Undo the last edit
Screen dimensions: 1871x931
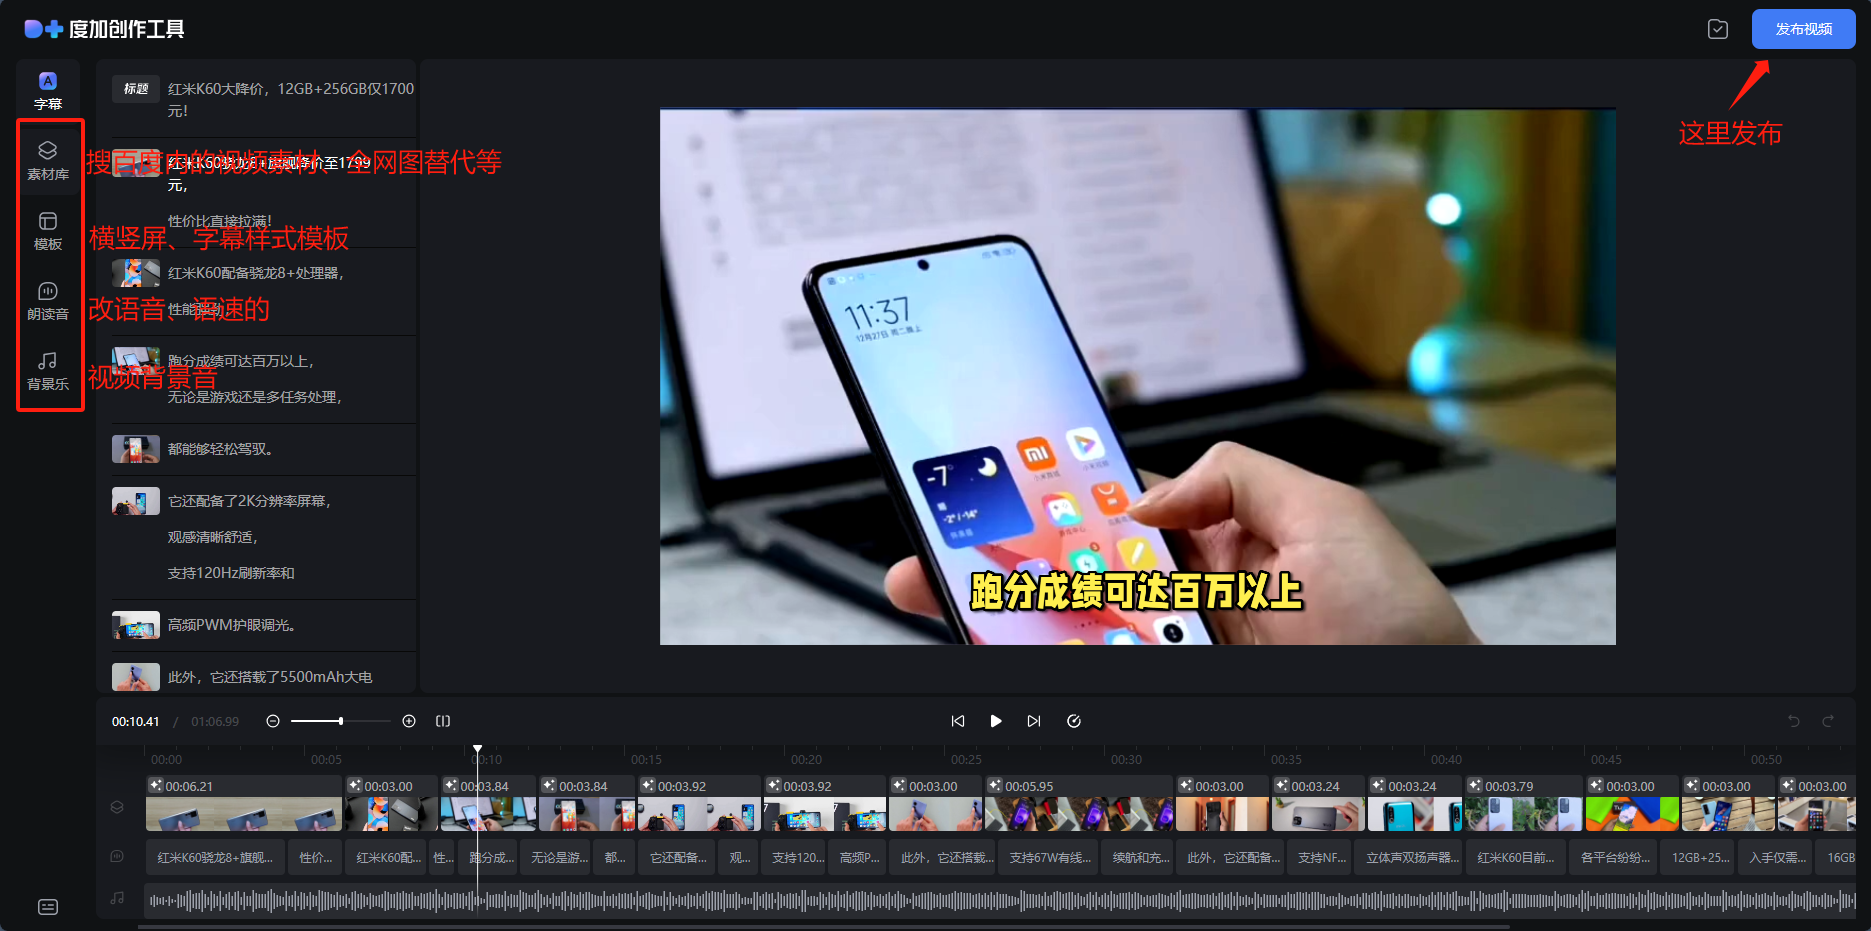tap(1794, 720)
